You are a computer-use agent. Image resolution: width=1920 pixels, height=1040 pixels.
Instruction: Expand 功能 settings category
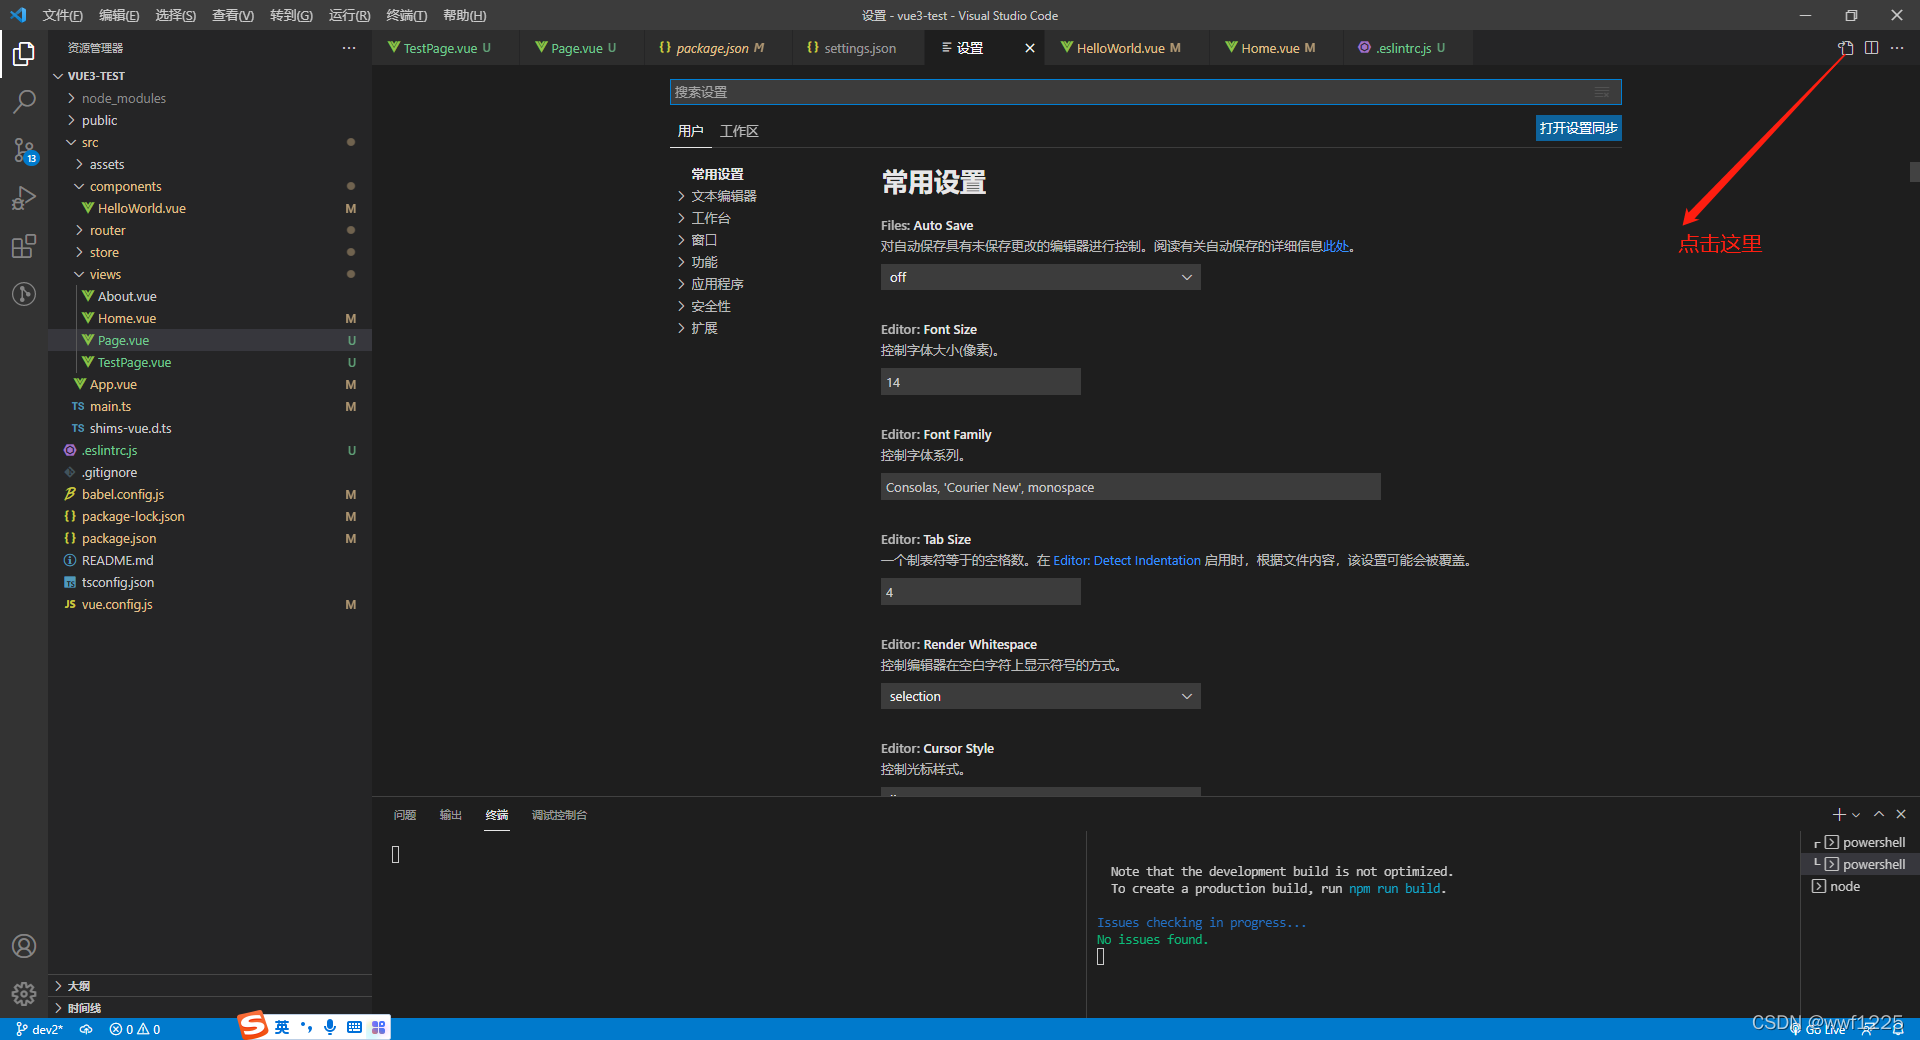(697, 262)
